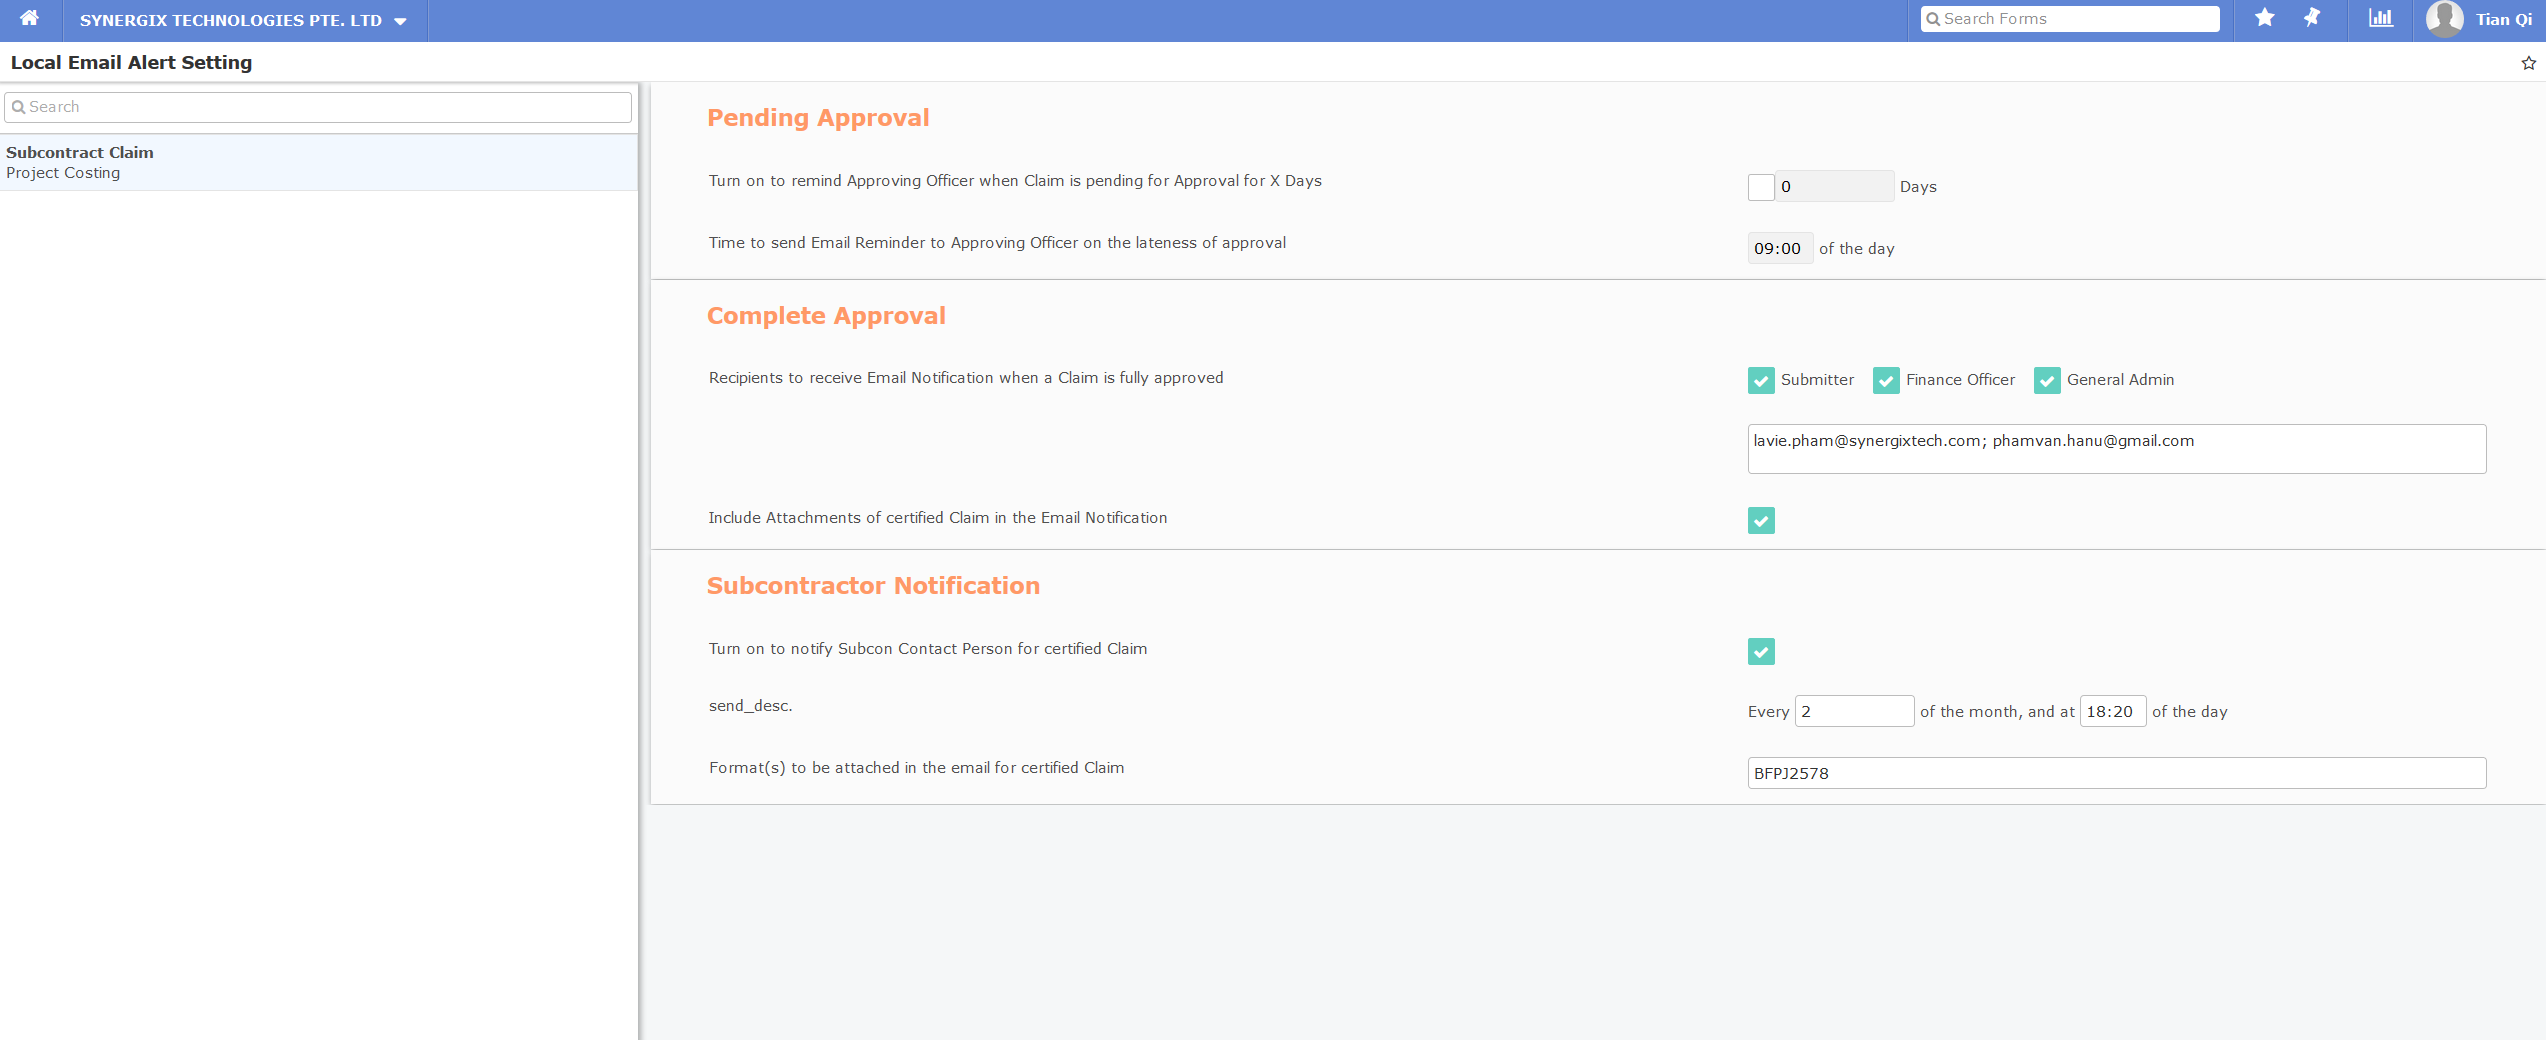
Task: Bookmark page with outline star icon
Action: pos(2528,63)
